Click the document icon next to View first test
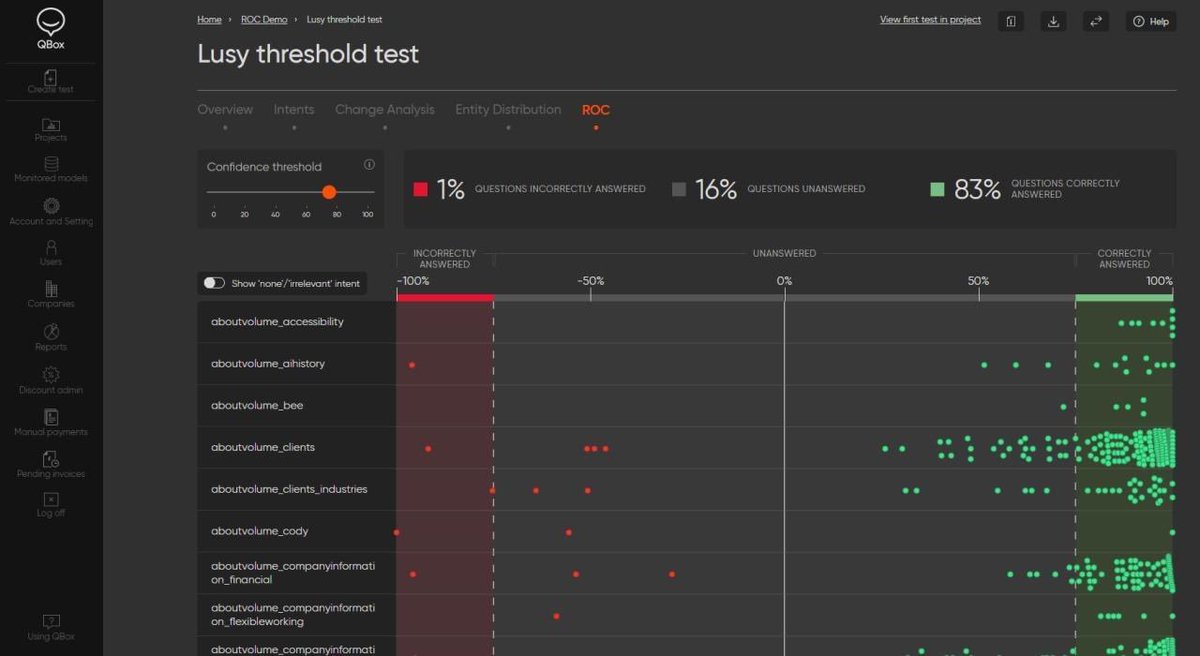Viewport: 1200px width, 656px height. coord(1011,21)
